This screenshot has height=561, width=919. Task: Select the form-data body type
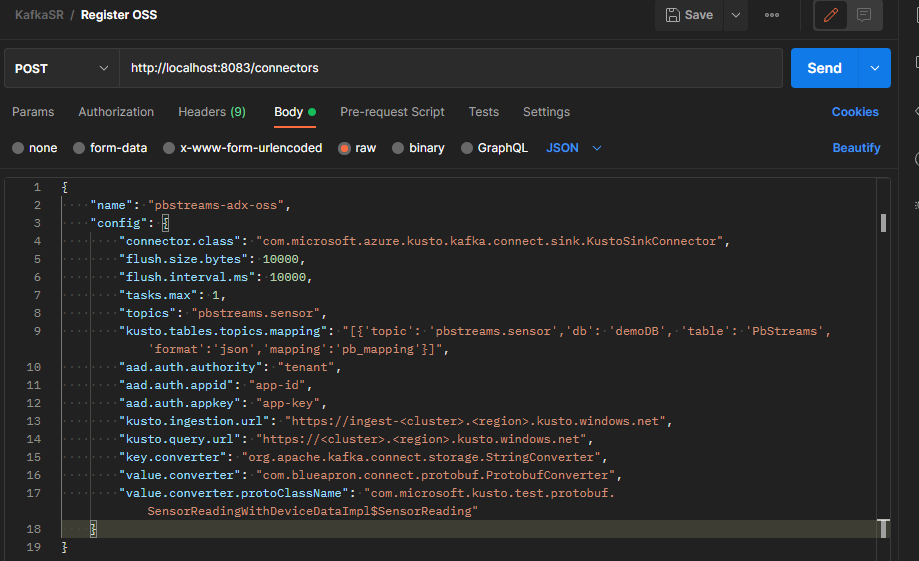point(110,148)
